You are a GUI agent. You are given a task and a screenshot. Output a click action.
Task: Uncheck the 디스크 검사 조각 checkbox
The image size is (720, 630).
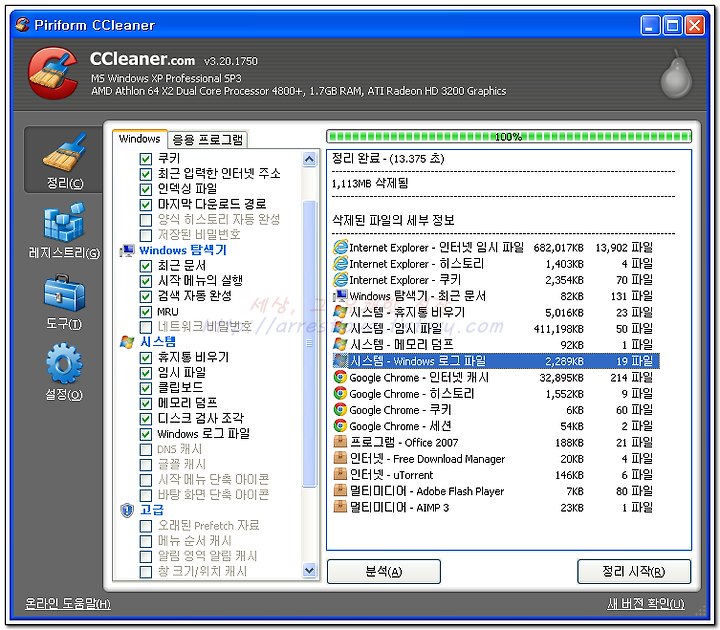pyautogui.click(x=146, y=419)
